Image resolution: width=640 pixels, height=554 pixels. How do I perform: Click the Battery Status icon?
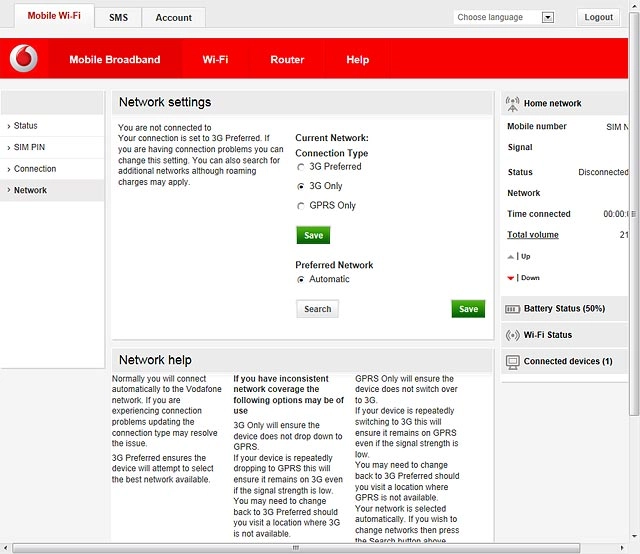point(512,309)
